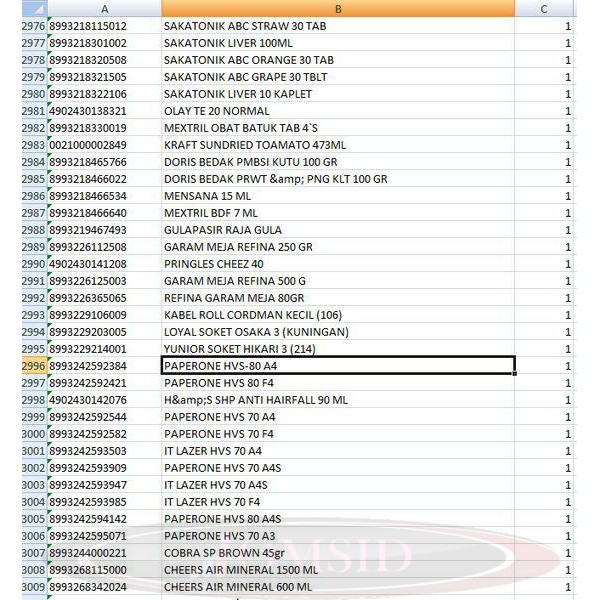Click the barcode cell 4902430142076
This screenshot has width=600, height=600.
[103, 400]
